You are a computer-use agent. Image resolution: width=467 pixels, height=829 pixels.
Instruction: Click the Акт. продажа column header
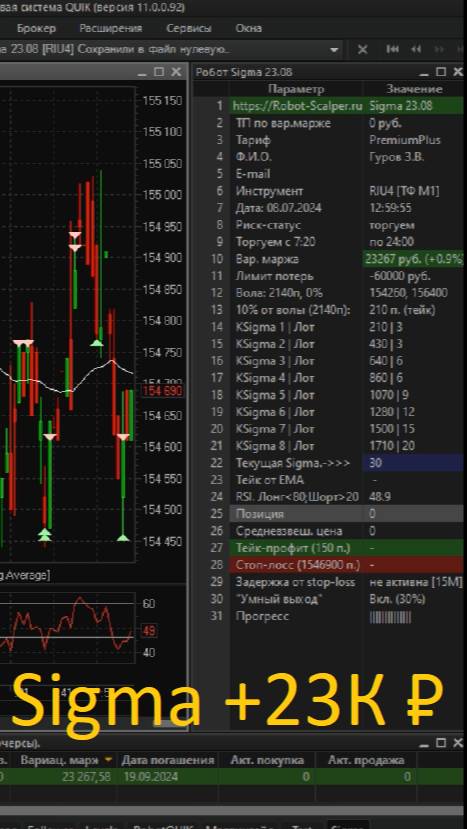coord(366,760)
